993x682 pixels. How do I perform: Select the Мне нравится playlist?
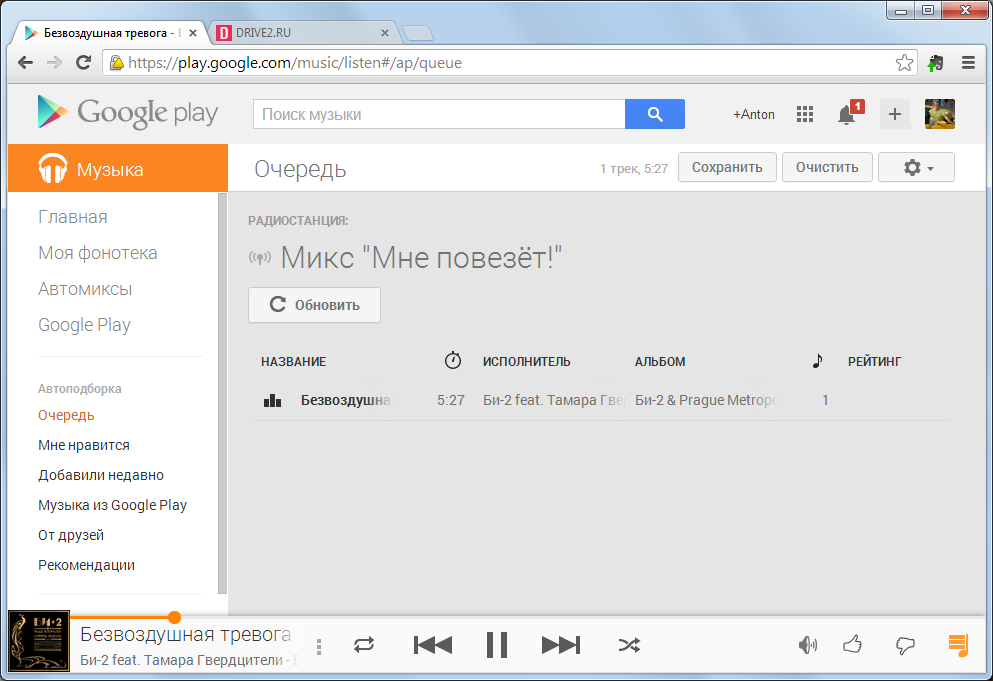[x=84, y=445]
